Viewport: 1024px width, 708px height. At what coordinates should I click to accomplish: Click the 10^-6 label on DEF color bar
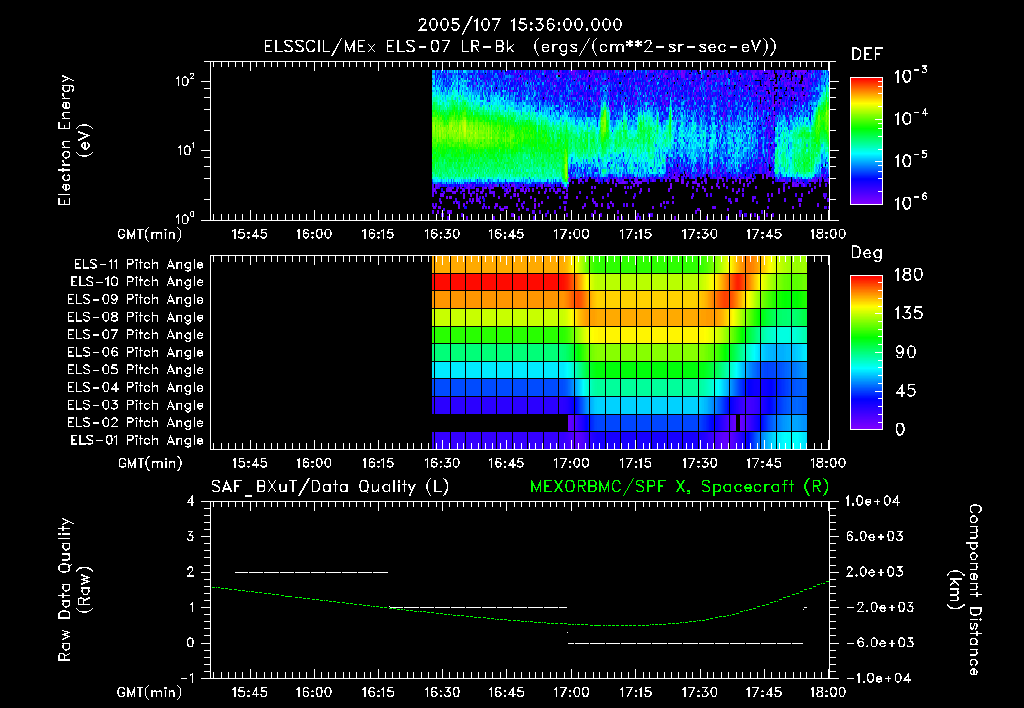pos(910,202)
